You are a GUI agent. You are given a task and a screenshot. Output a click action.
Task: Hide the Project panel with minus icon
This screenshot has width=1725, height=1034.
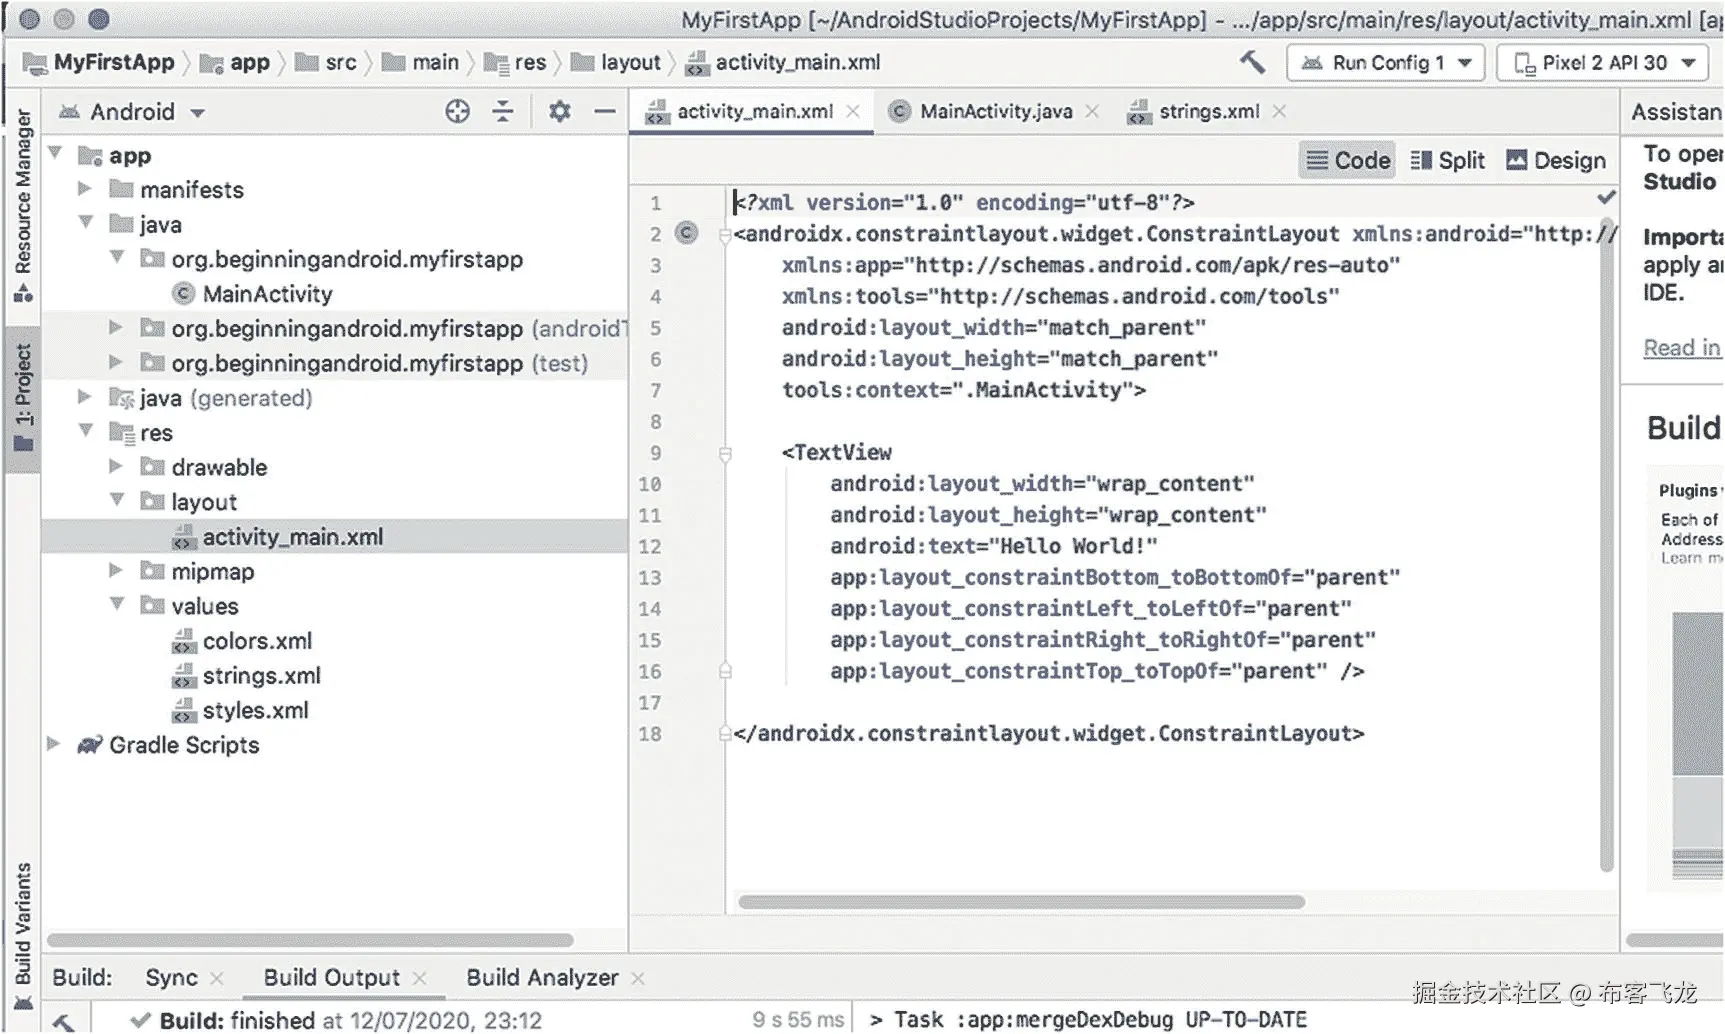pos(605,111)
